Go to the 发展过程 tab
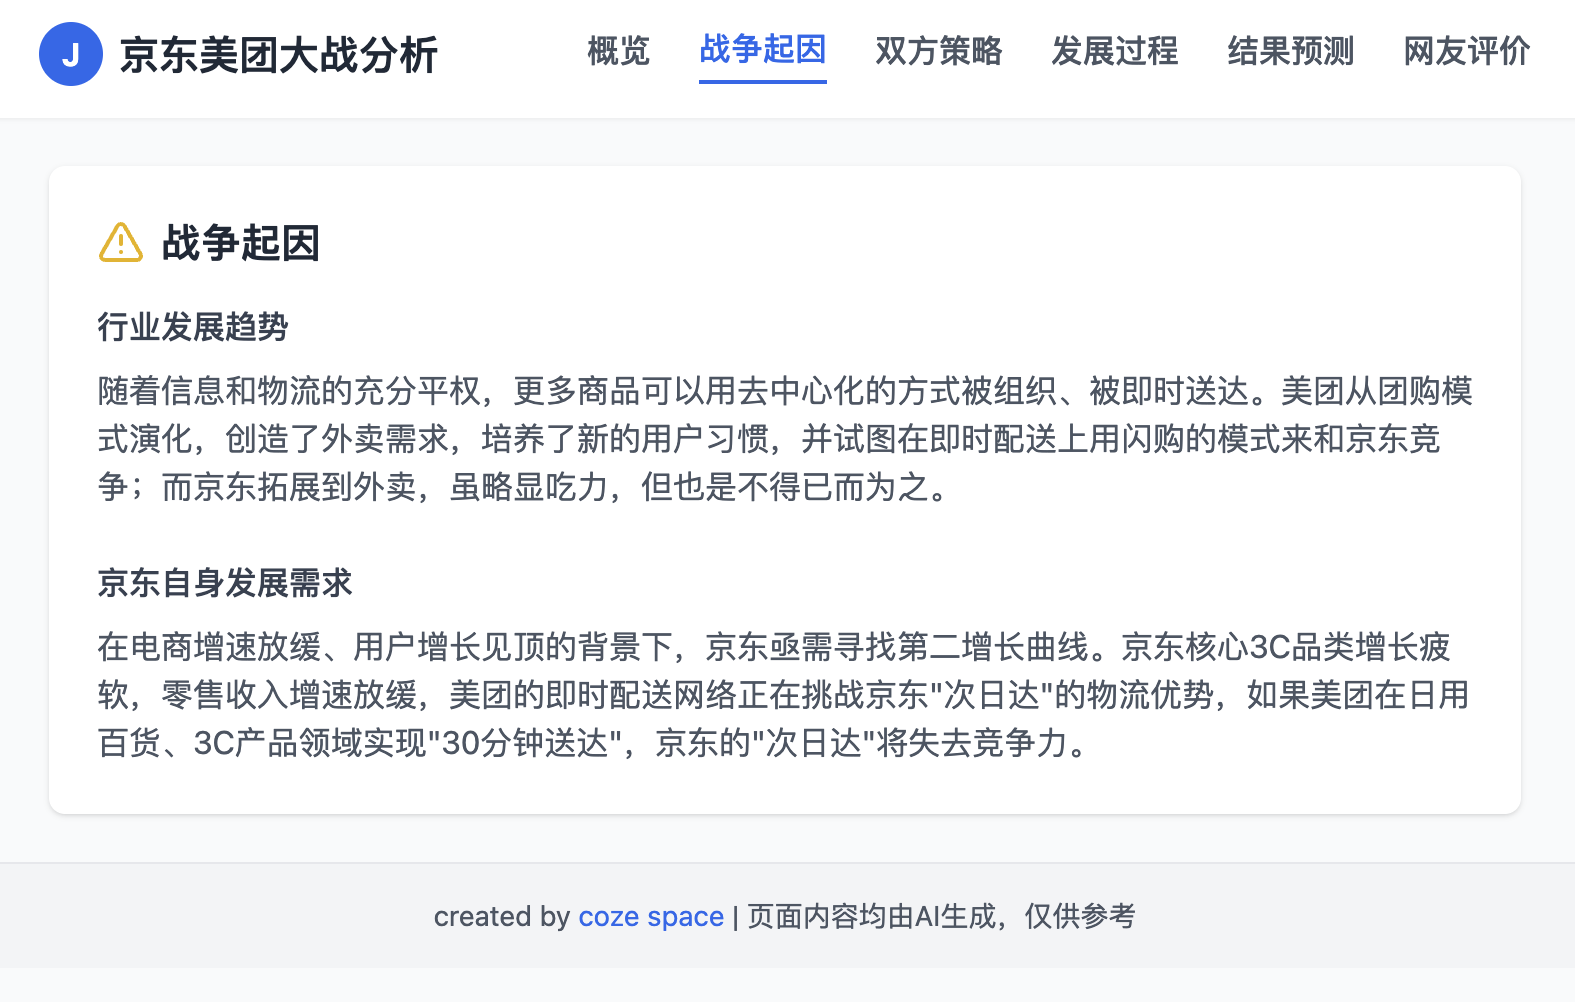The image size is (1575, 1002). (x=1114, y=51)
